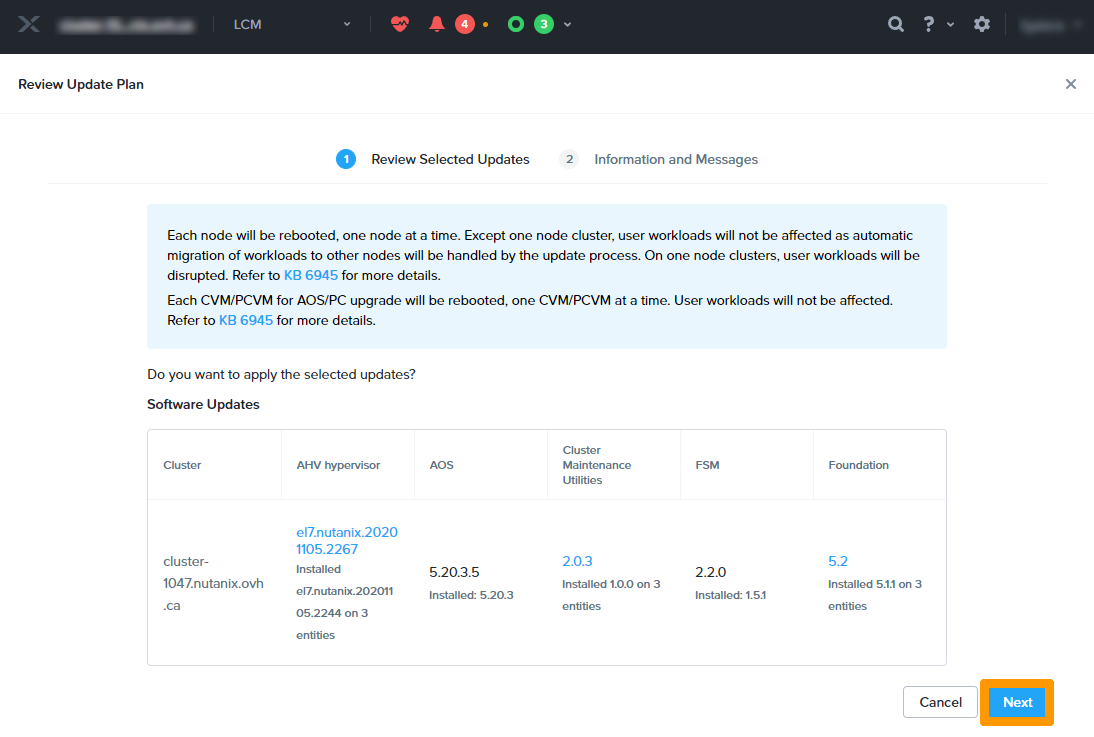Expand the help menu chevron
The image size is (1094, 737).
point(950,24)
